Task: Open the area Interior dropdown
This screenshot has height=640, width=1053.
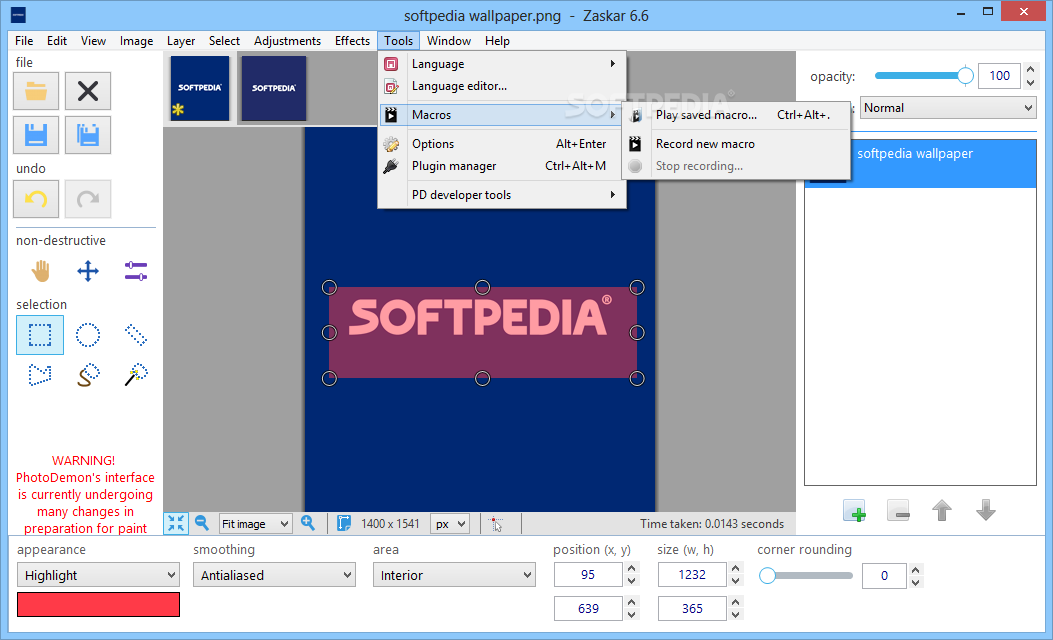Action: pos(454,575)
